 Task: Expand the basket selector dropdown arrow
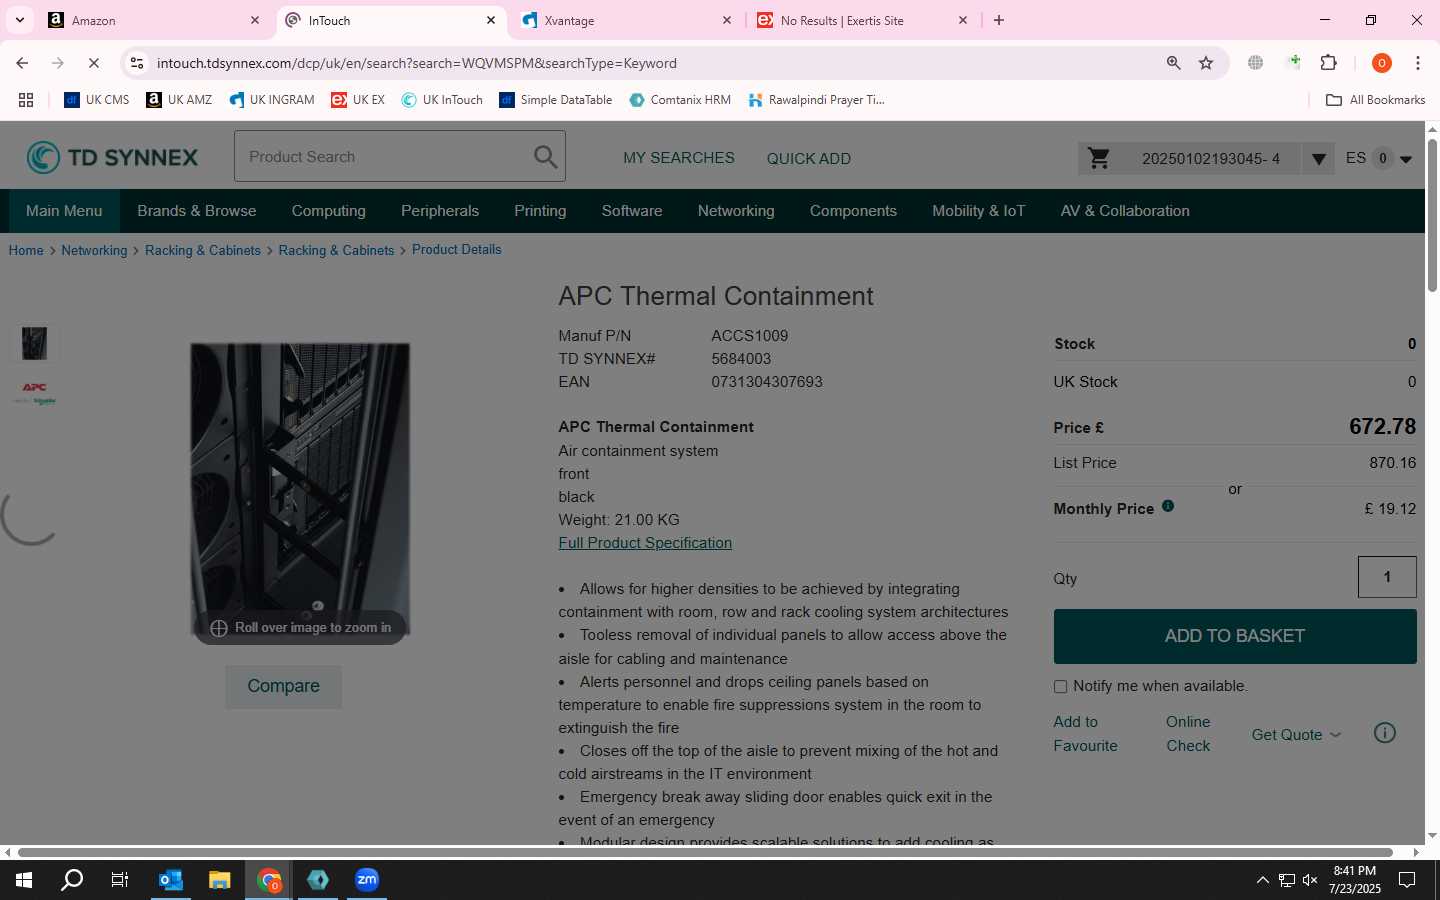(x=1318, y=158)
